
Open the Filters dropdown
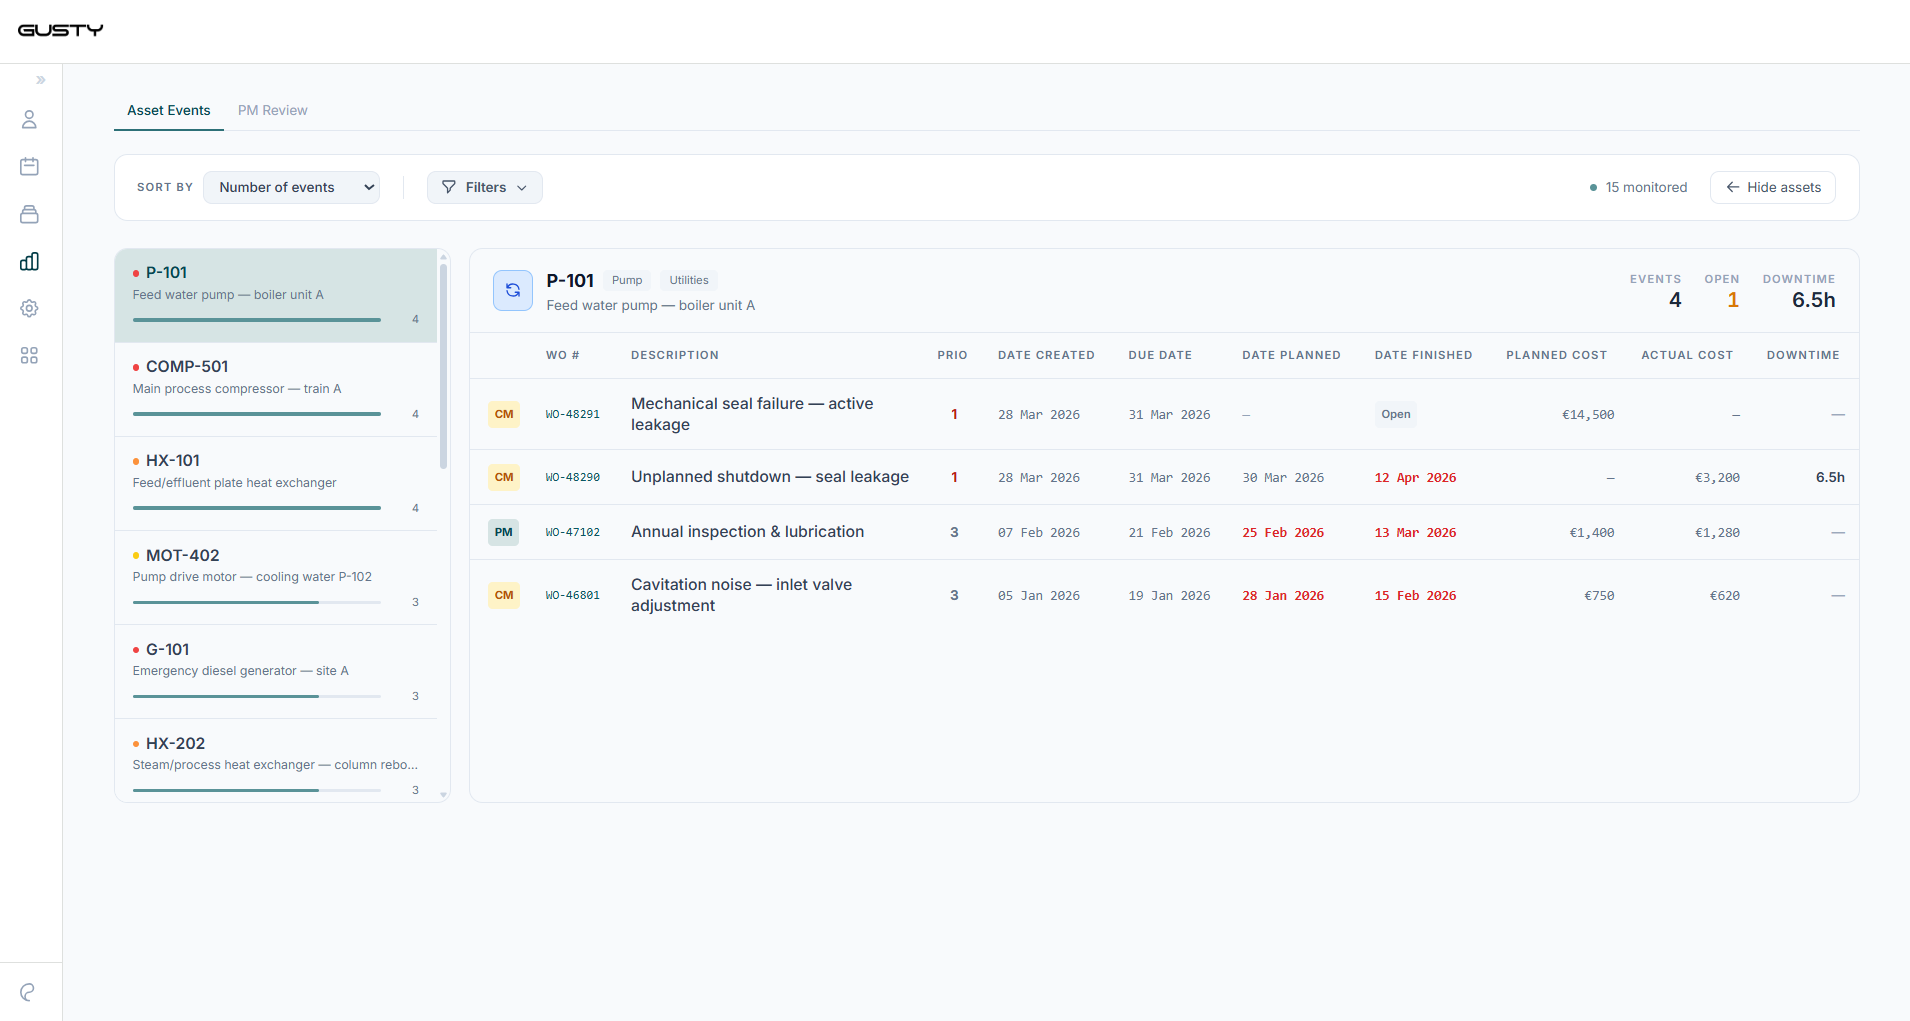click(x=485, y=187)
